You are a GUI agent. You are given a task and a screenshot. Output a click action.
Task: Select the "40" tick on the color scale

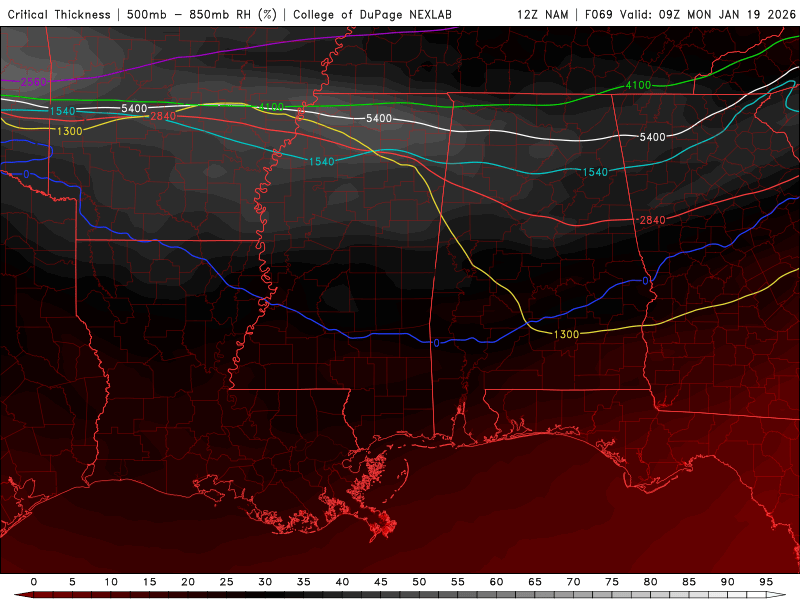pyautogui.click(x=342, y=582)
